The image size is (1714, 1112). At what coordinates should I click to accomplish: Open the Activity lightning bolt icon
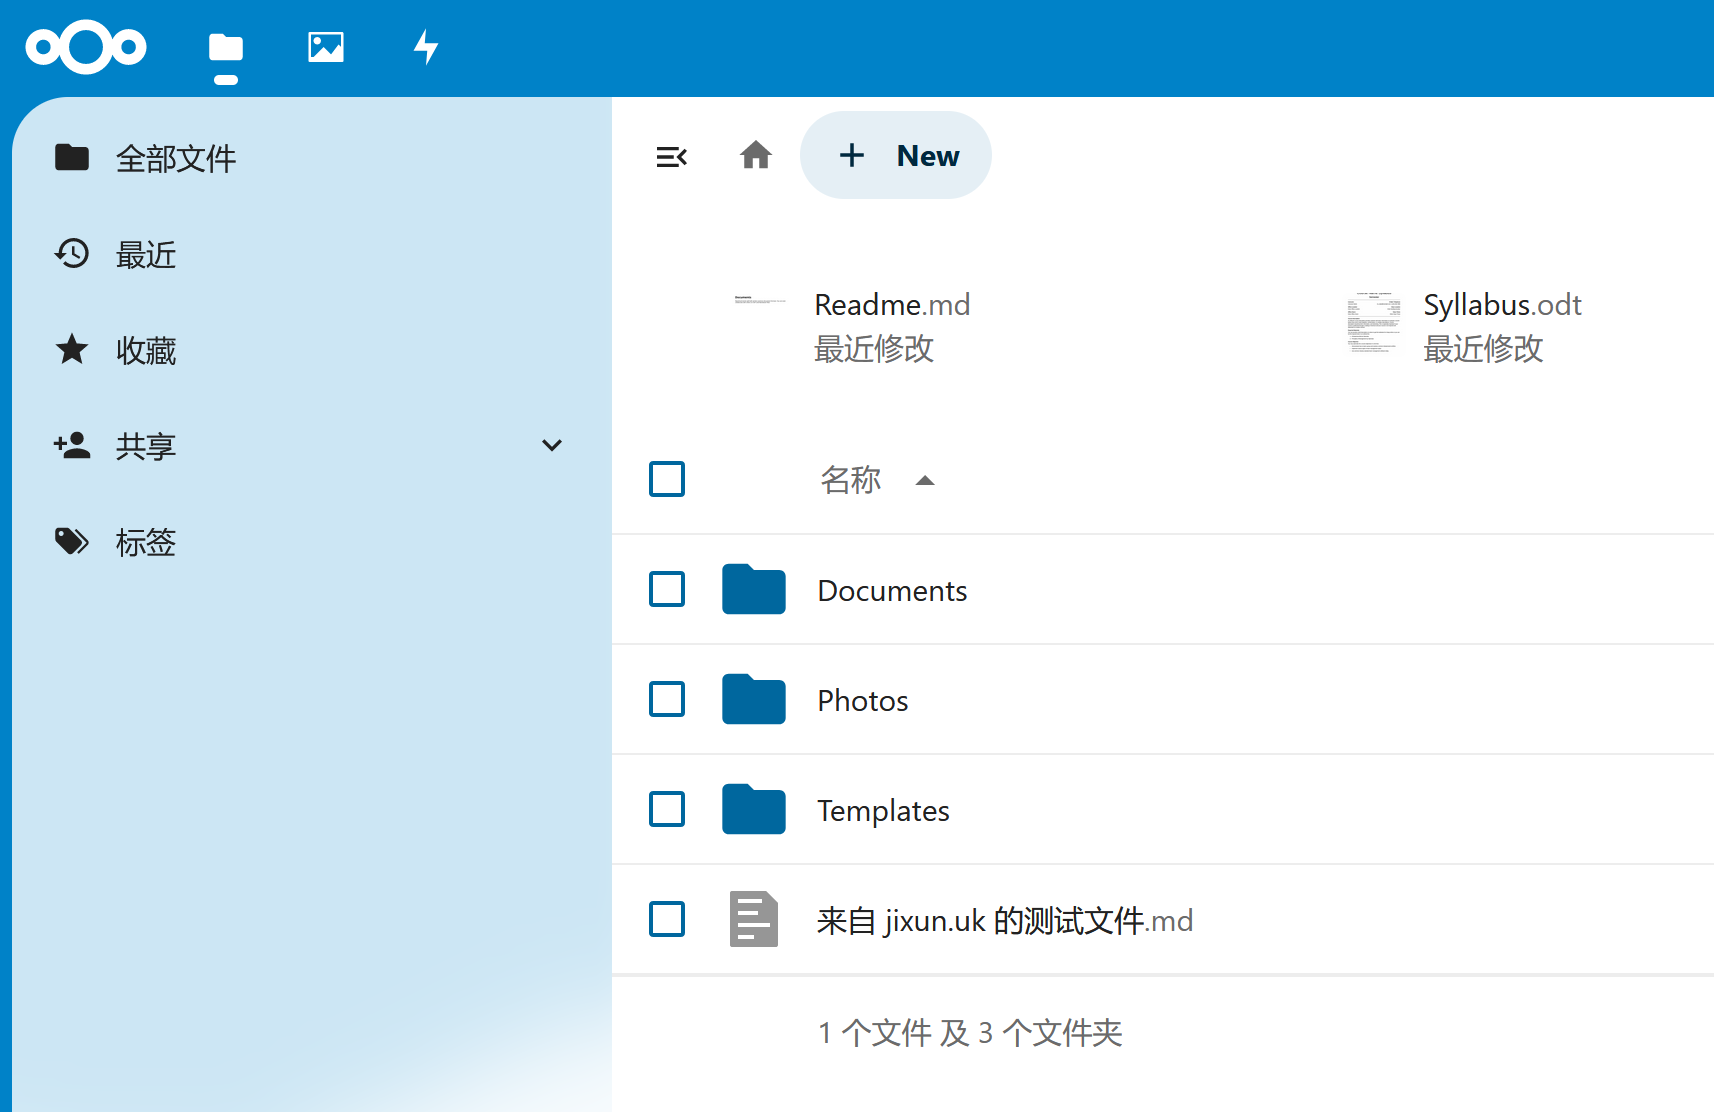click(x=426, y=47)
